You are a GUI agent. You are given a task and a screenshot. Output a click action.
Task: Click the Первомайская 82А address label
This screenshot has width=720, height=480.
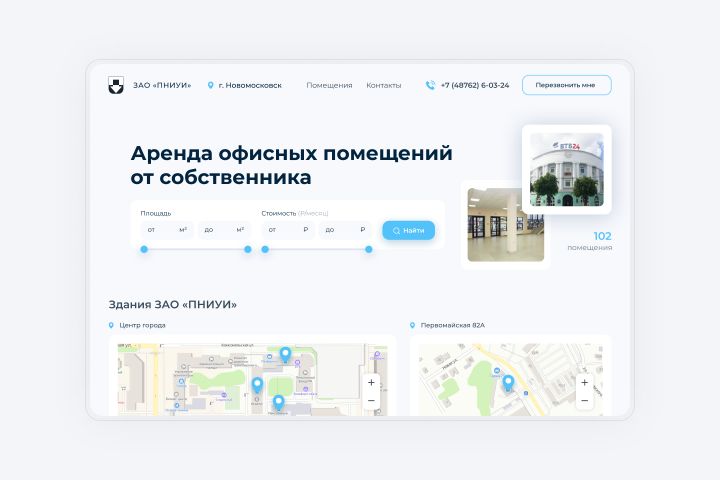[x=453, y=325]
